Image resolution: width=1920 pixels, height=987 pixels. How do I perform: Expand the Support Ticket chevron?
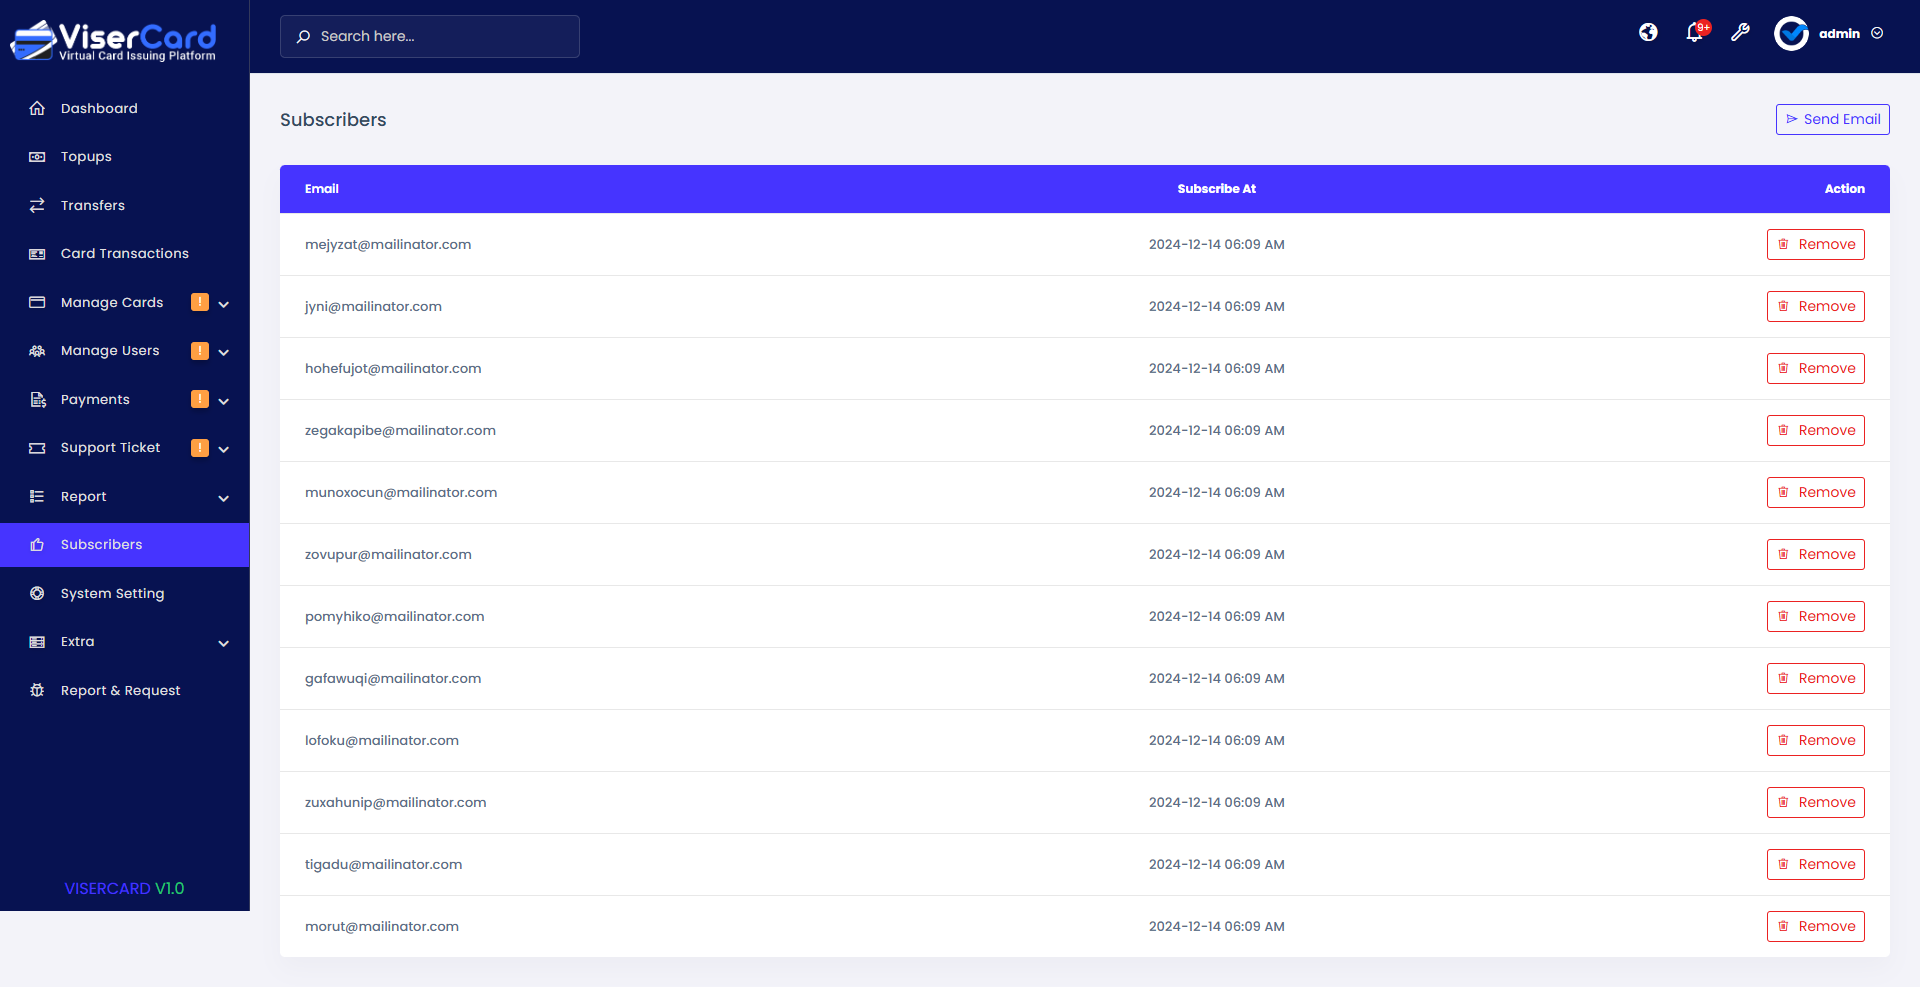tap(224, 449)
